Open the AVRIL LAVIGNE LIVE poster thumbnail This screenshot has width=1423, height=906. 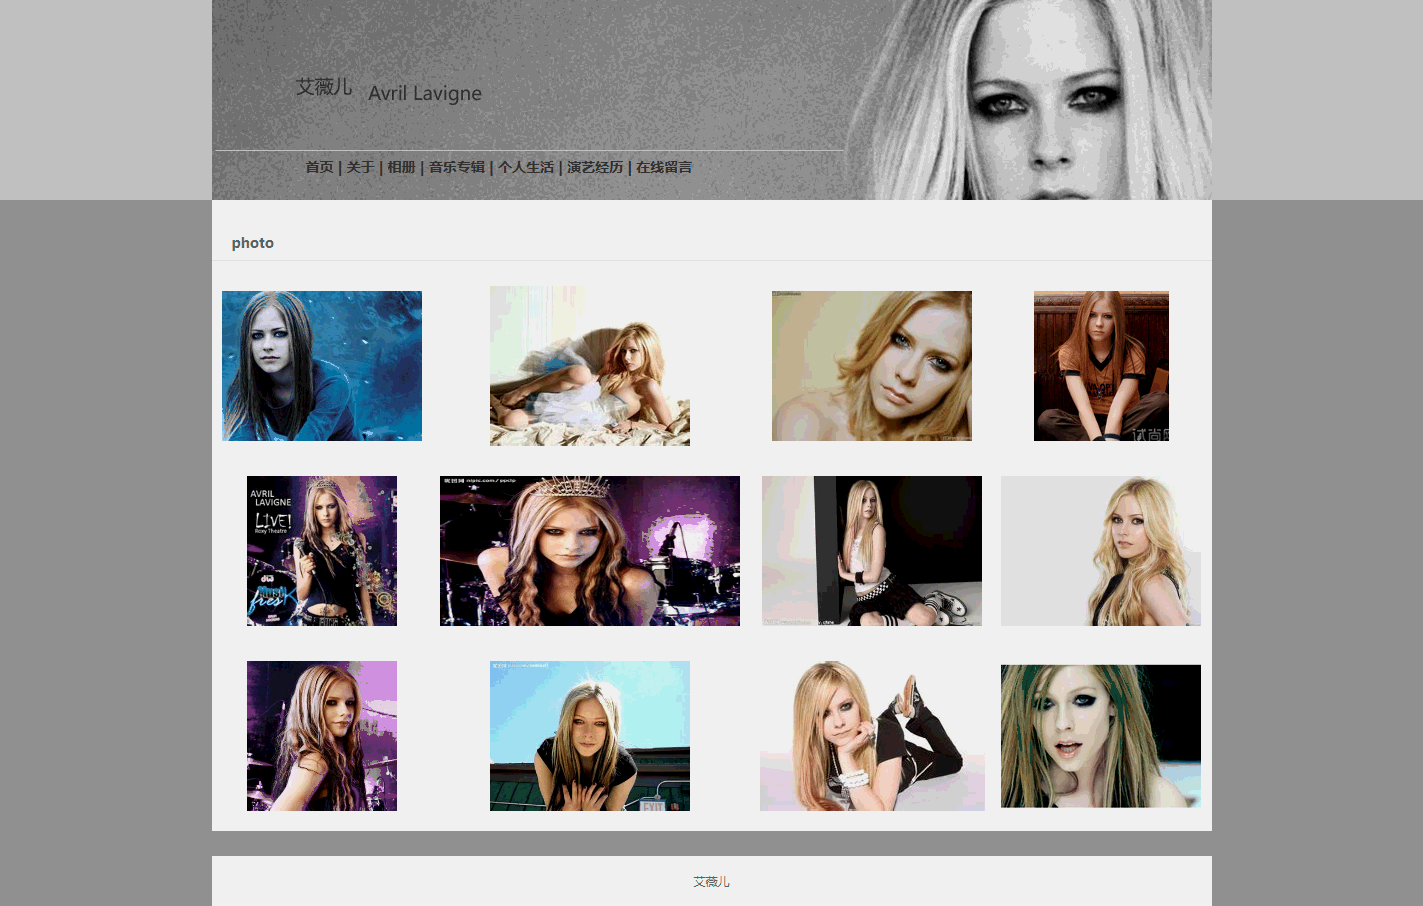(x=322, y=551)
